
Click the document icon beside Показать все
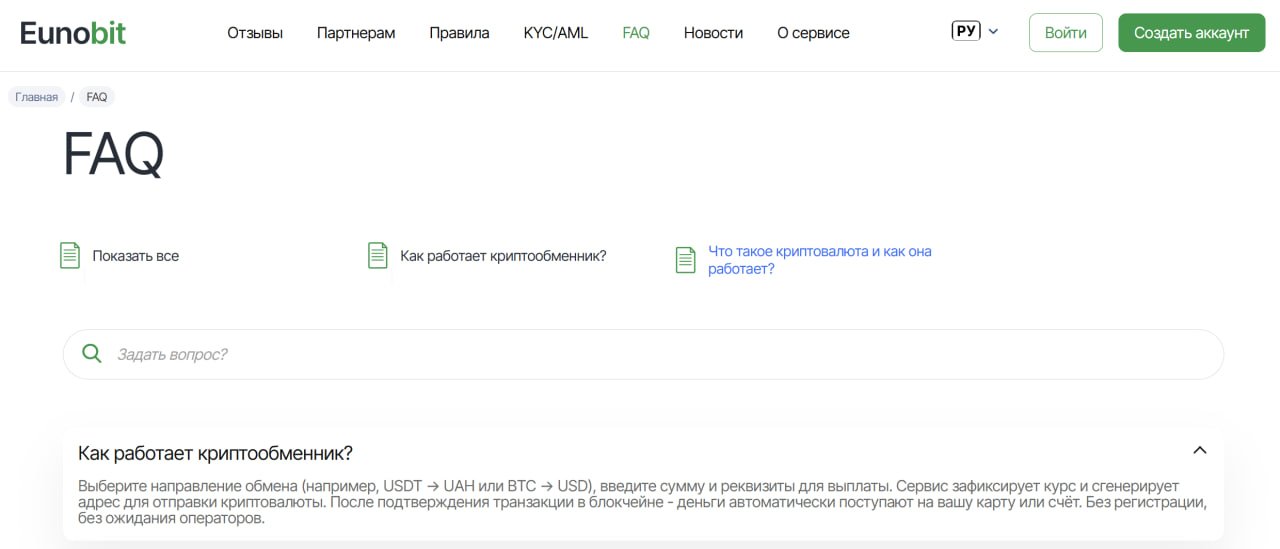pyautogui.click(x=70, y=255)
